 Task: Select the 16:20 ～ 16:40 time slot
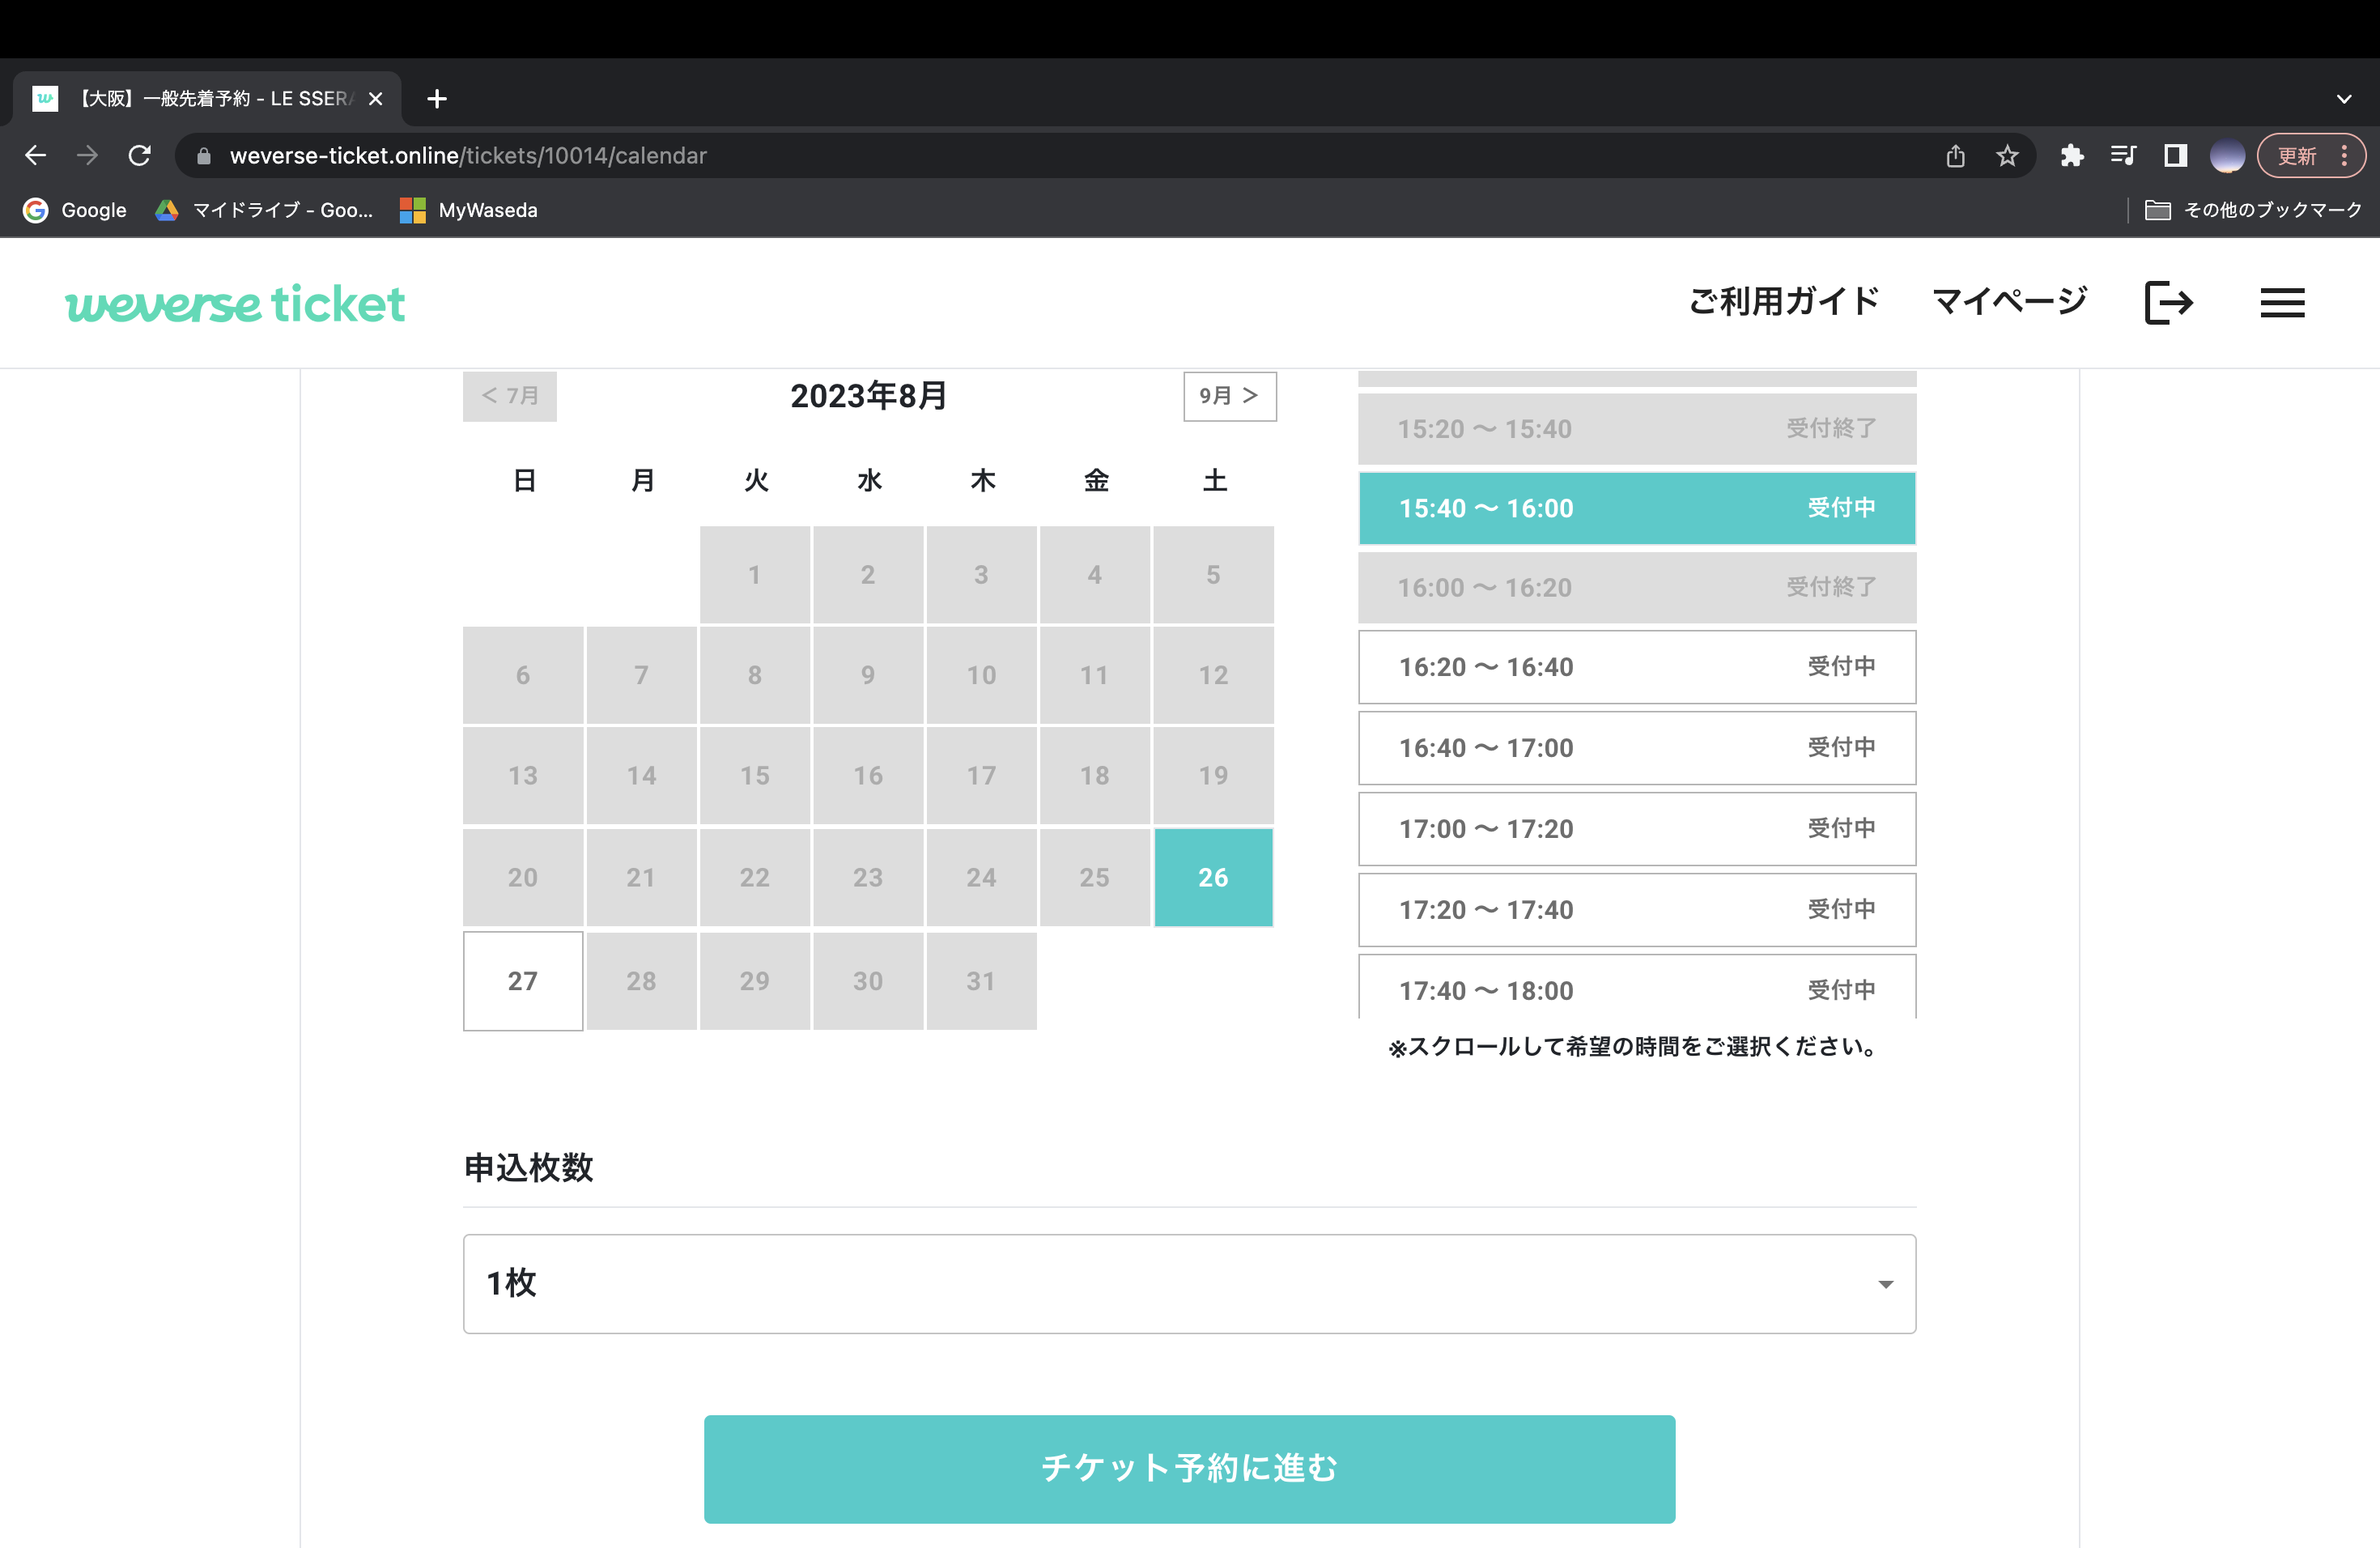(x=1636, y=667)
